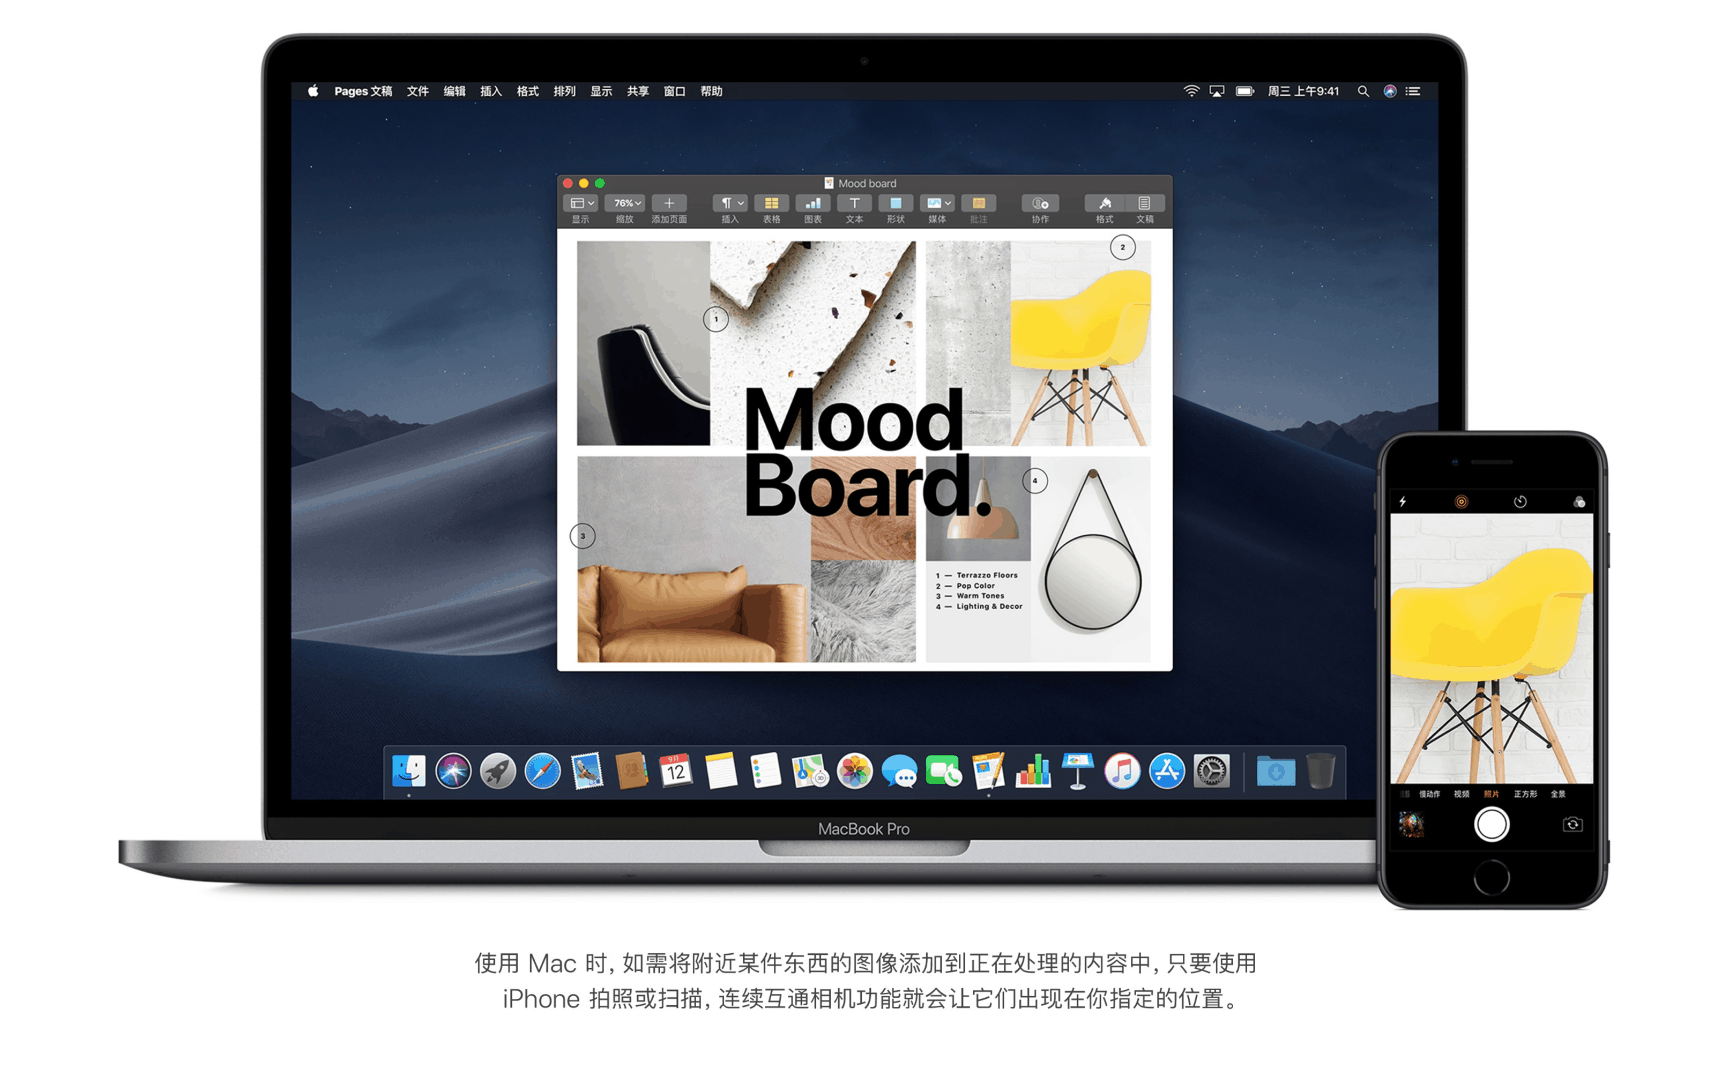Screen dimensions: 1736x1078
Task: Open the 显示 menu in the menu bar
Action: pyautogui.click(x=601, y=91)
